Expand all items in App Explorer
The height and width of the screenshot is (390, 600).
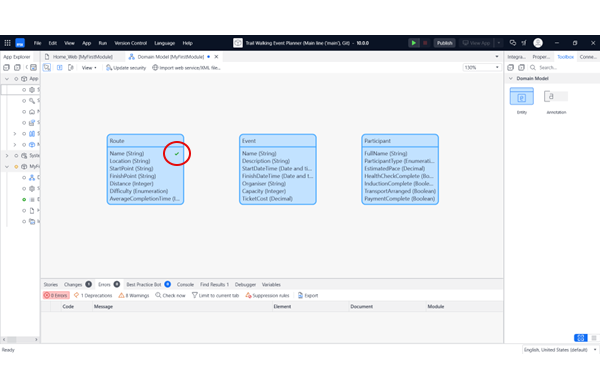[17, 68]
